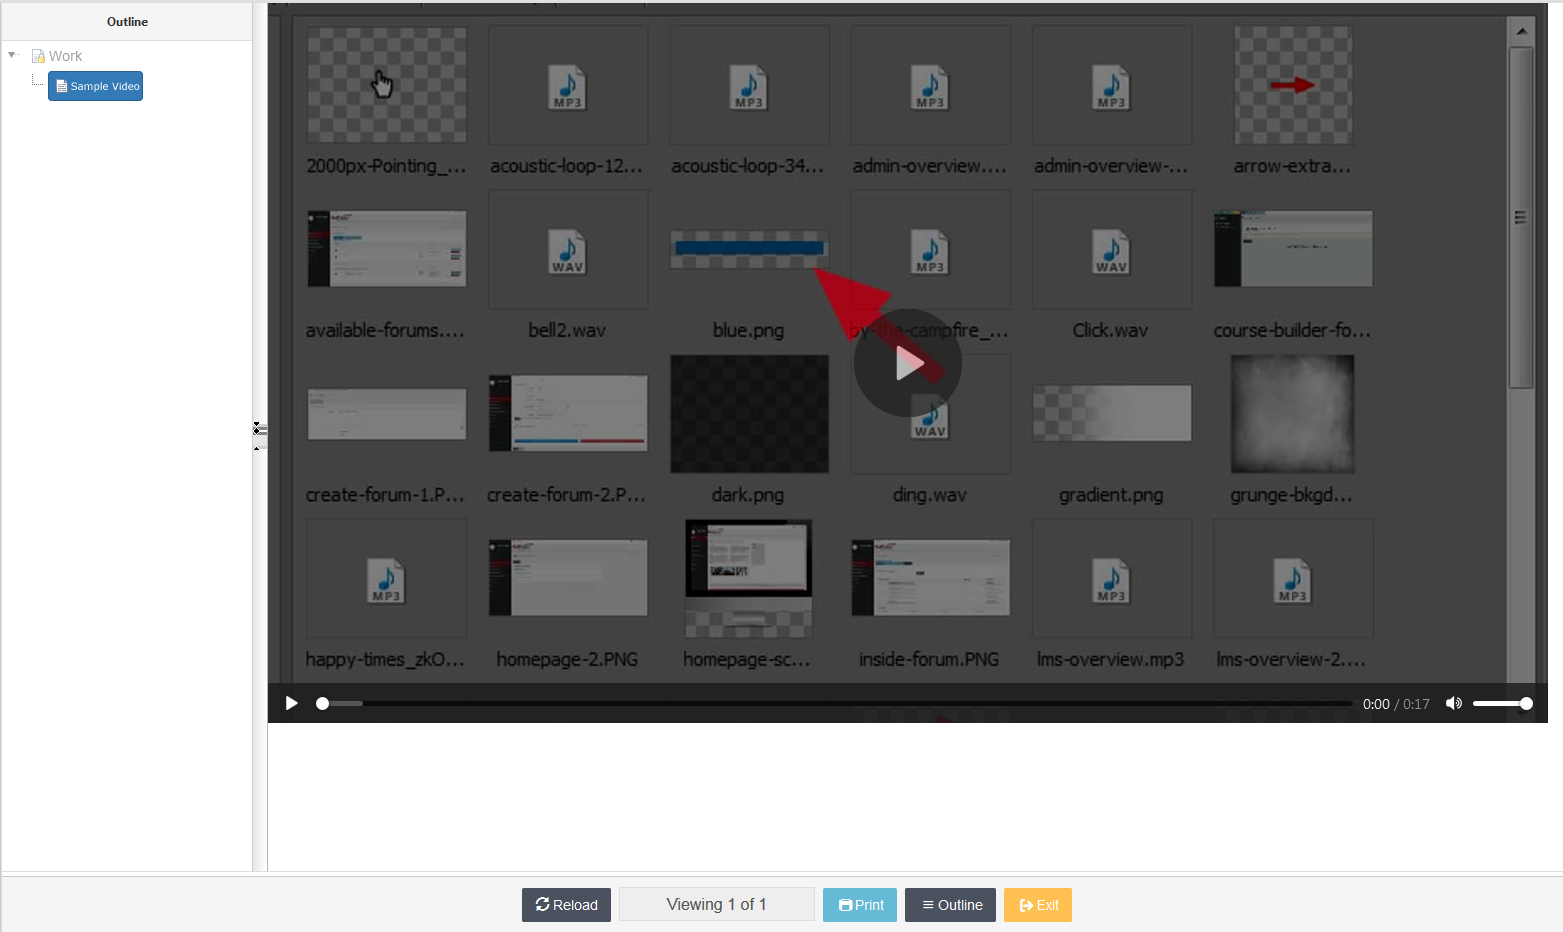Mute the video with speaker icon

click(x=1454, y=703)
